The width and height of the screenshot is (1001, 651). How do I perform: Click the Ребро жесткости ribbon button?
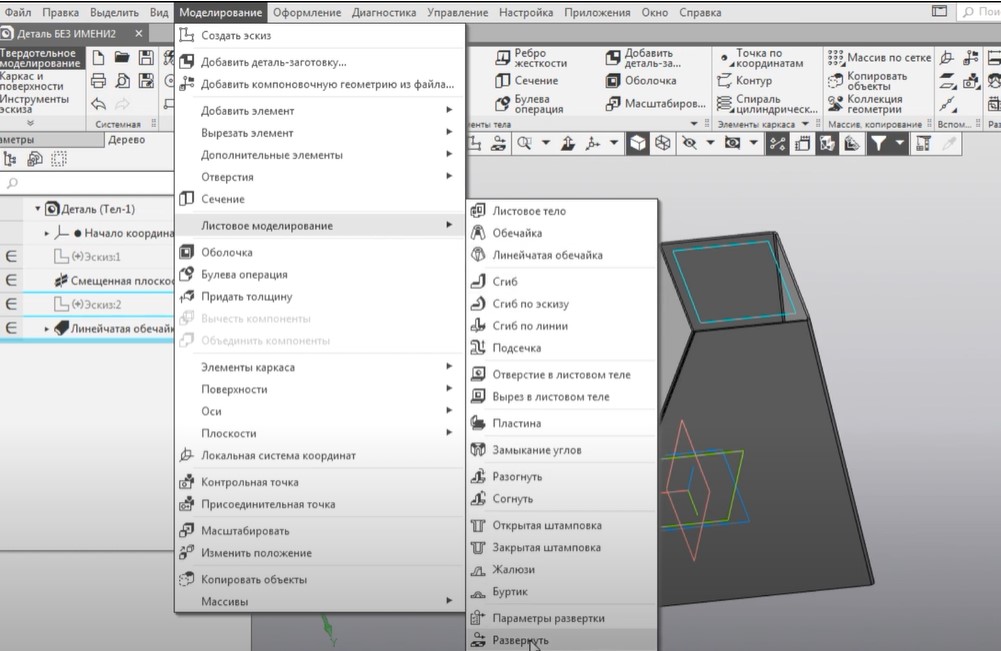[531, 58]
